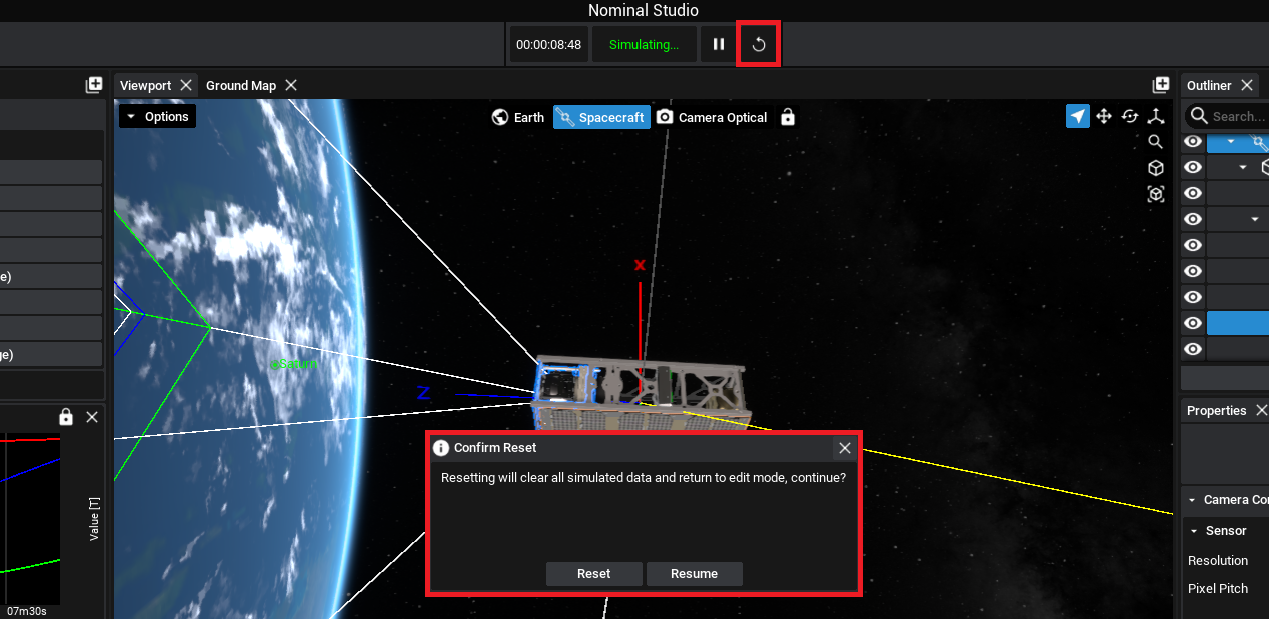Pause the running simulation
Viewport: 1269px width, 619px height.
(719, 45)
